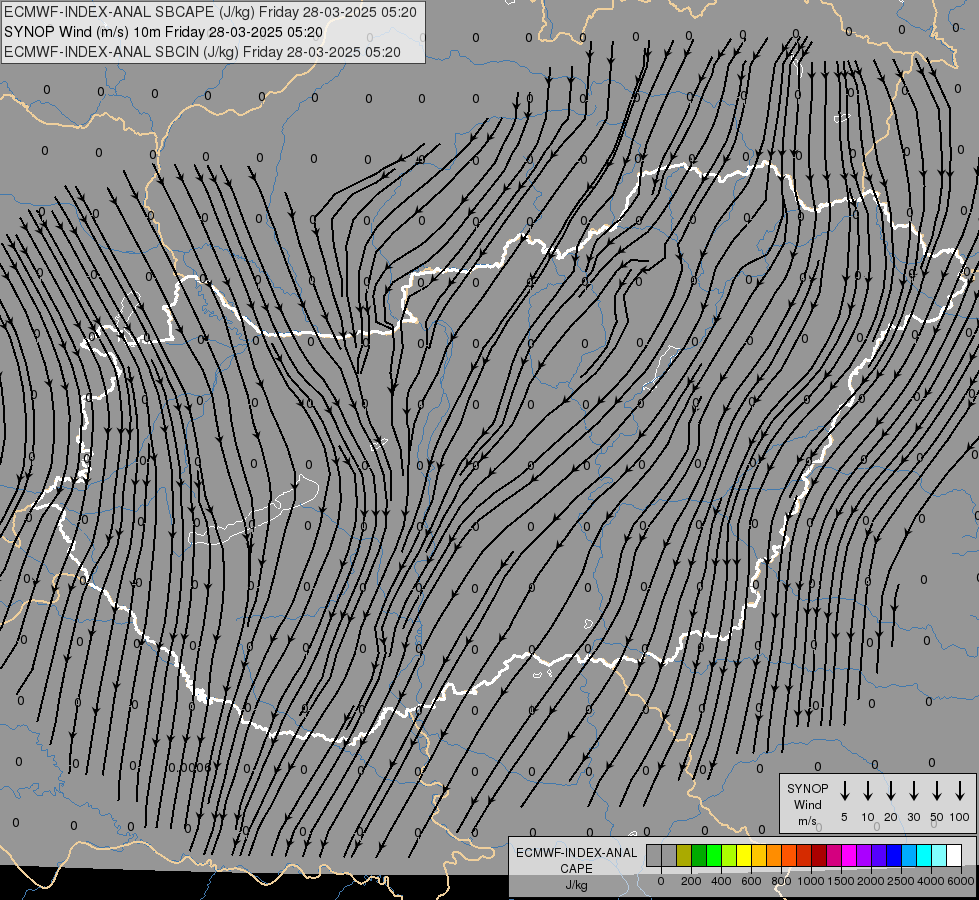This screenshot has height=900, width=979.
Task: Click the 1500 tick label on the colorbar
Action: (x=840, y=881)
